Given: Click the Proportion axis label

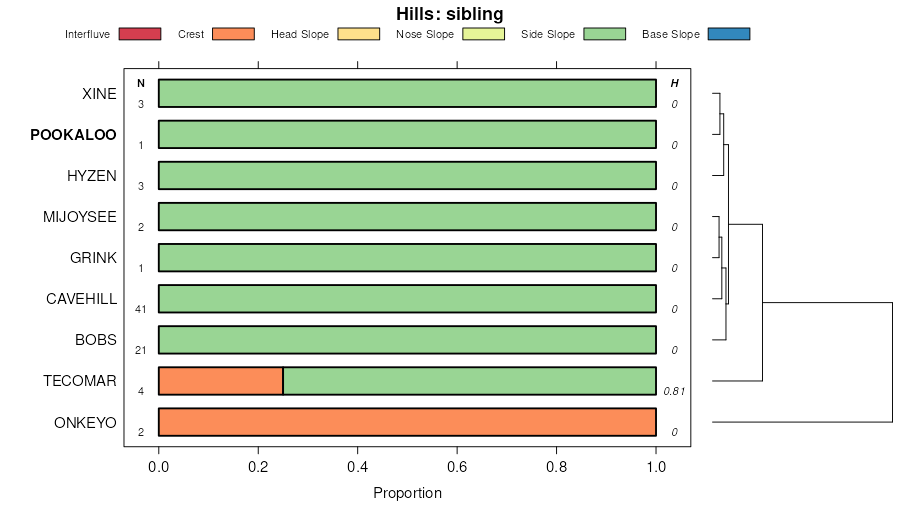Looking at the screenshot, I should [407, 493].
